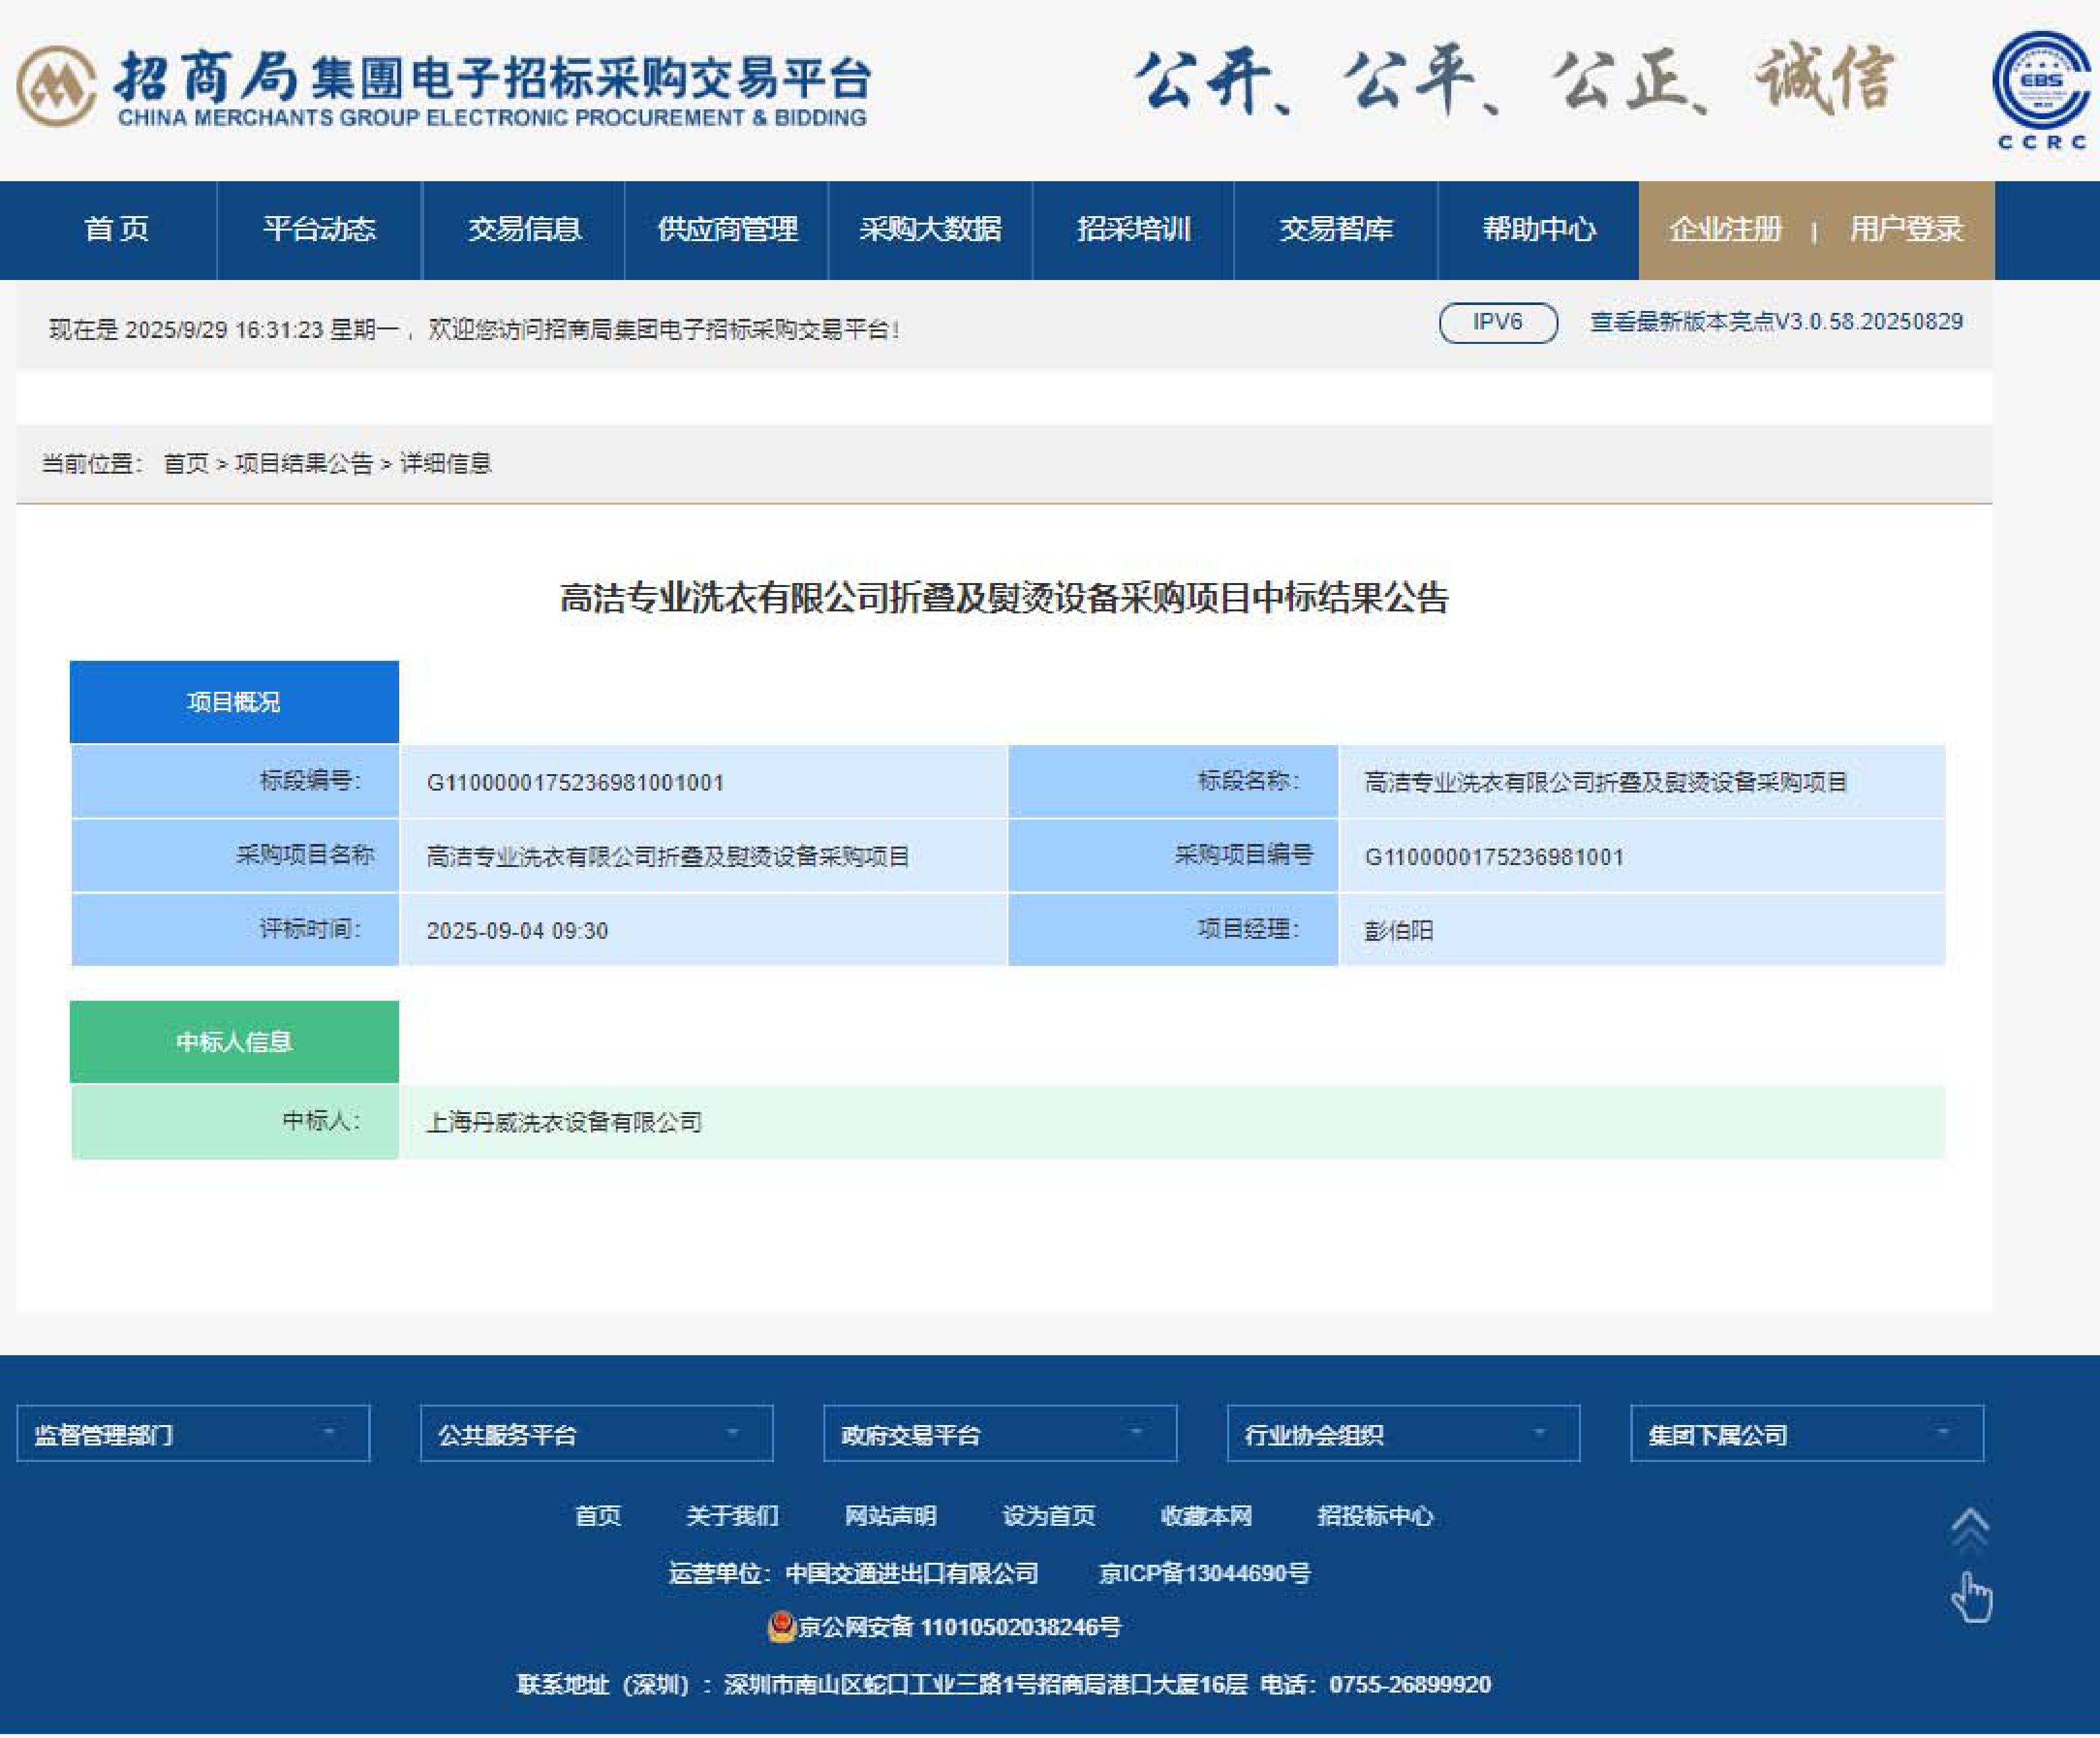The image size is (2100, 1738).
Task: Click the 用户登录 link
Action: pyautogui.click(x=1905, y=230)
